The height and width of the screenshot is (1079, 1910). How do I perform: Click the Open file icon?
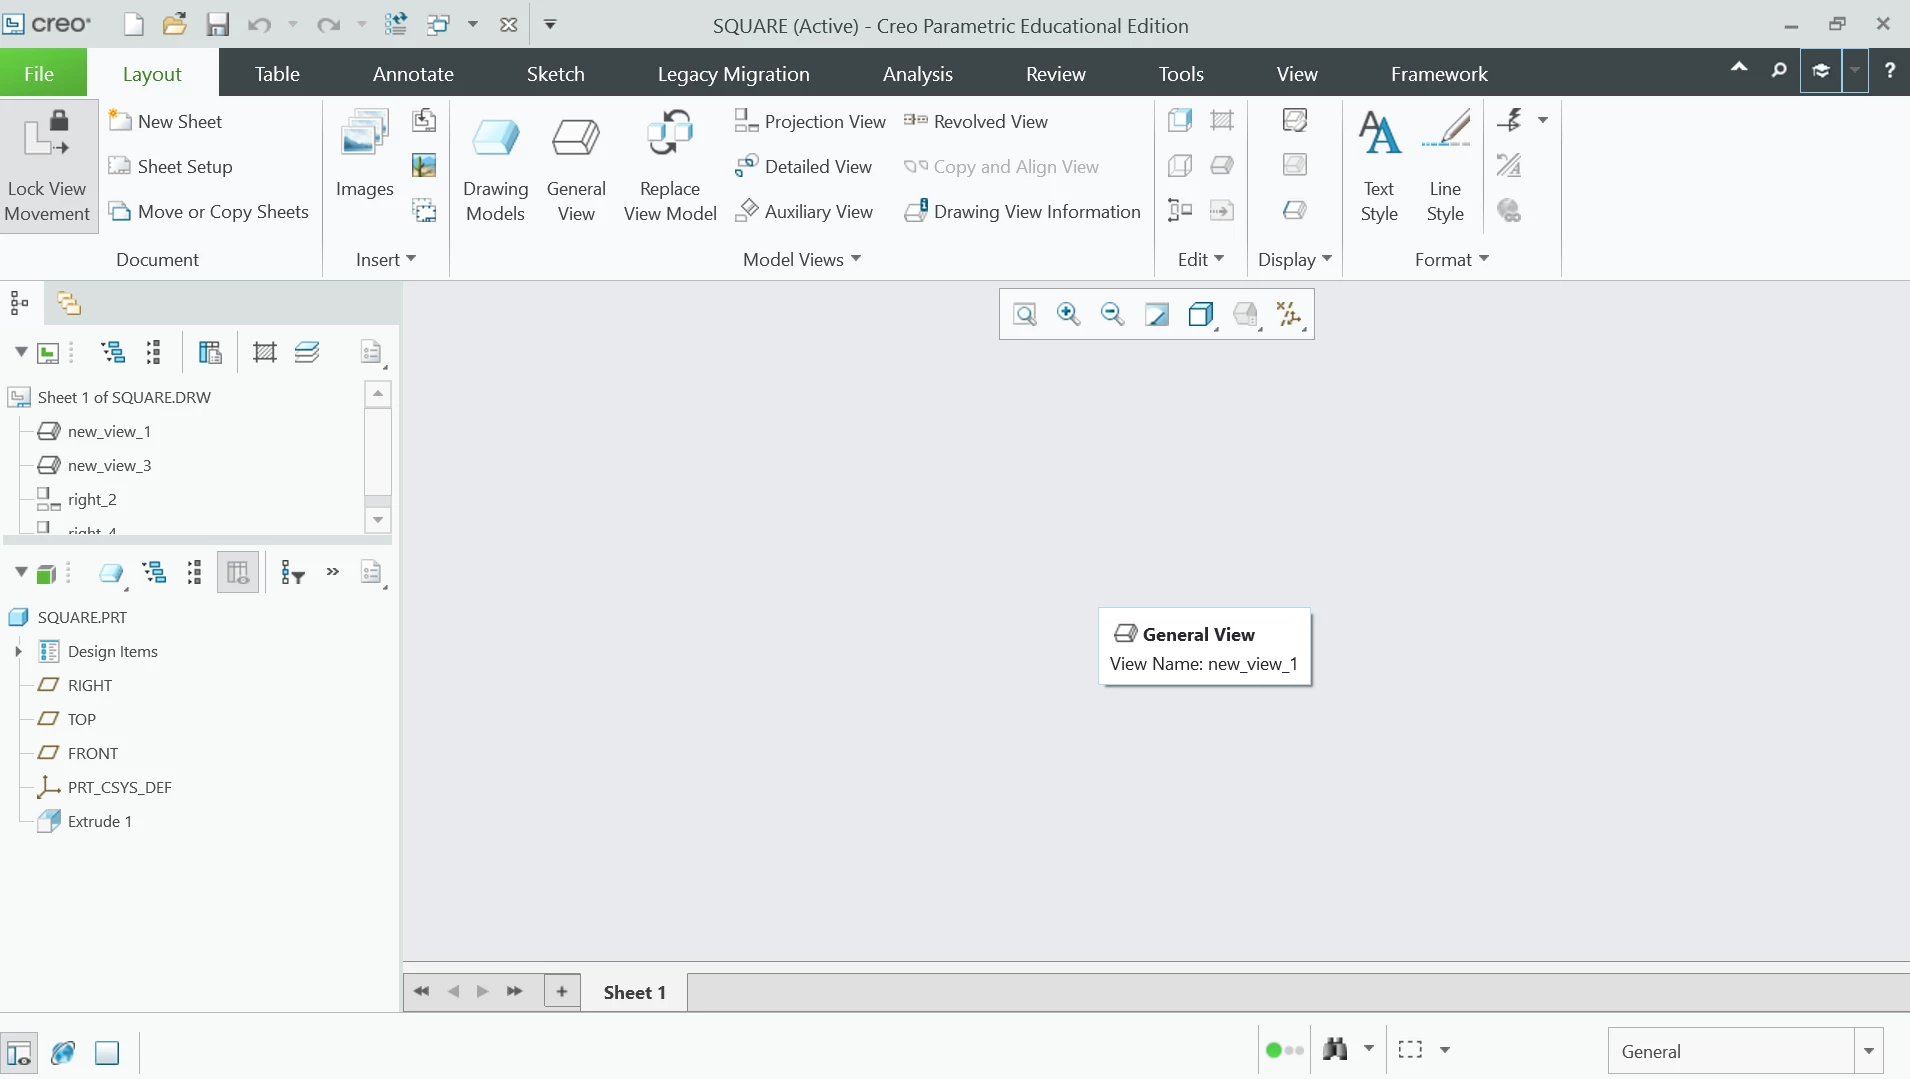(x=175, y=25)
